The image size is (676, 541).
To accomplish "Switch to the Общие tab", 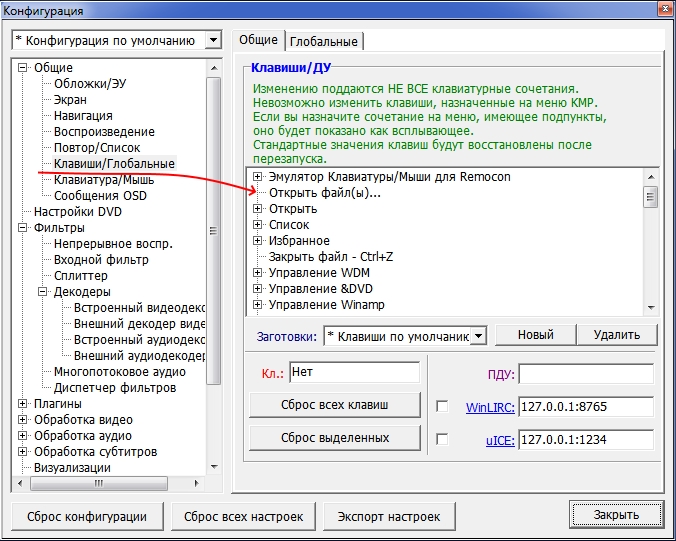I will click(259, 40).
